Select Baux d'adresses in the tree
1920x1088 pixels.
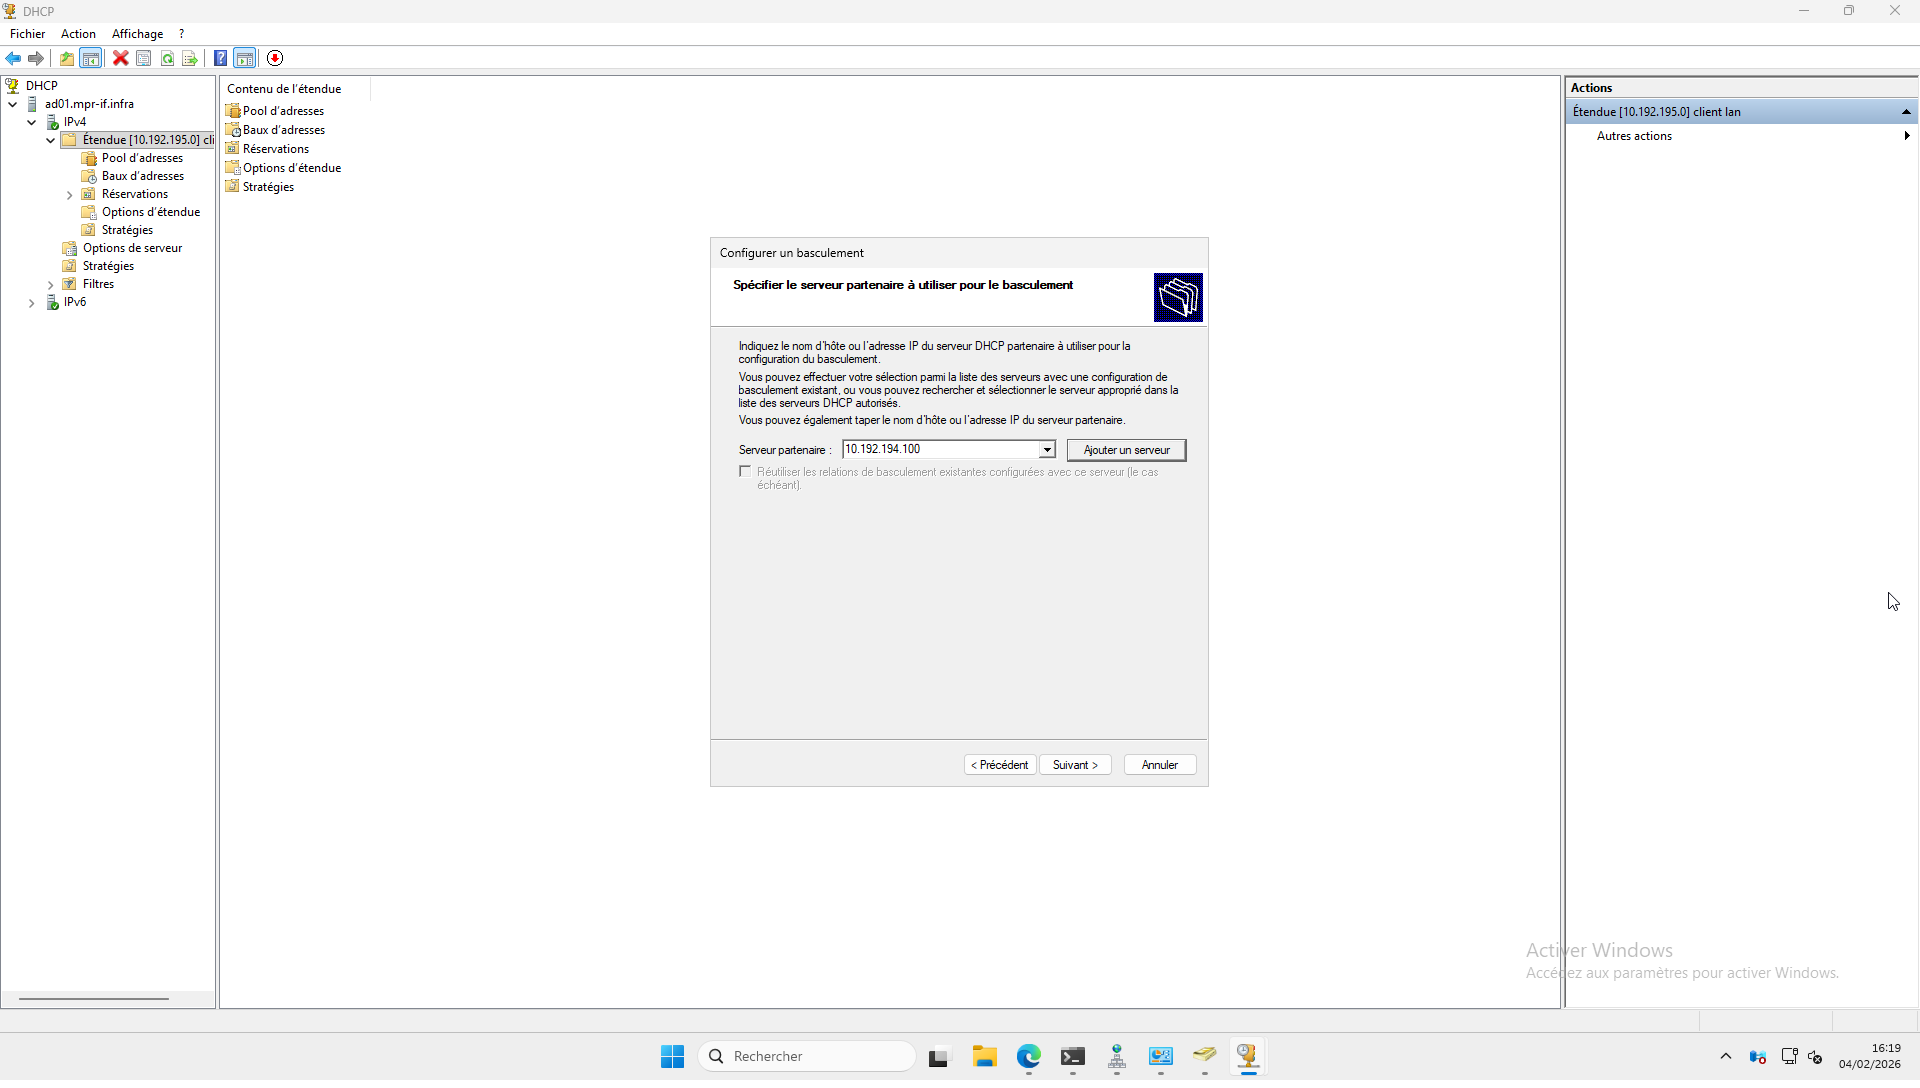tap(142, 176)
